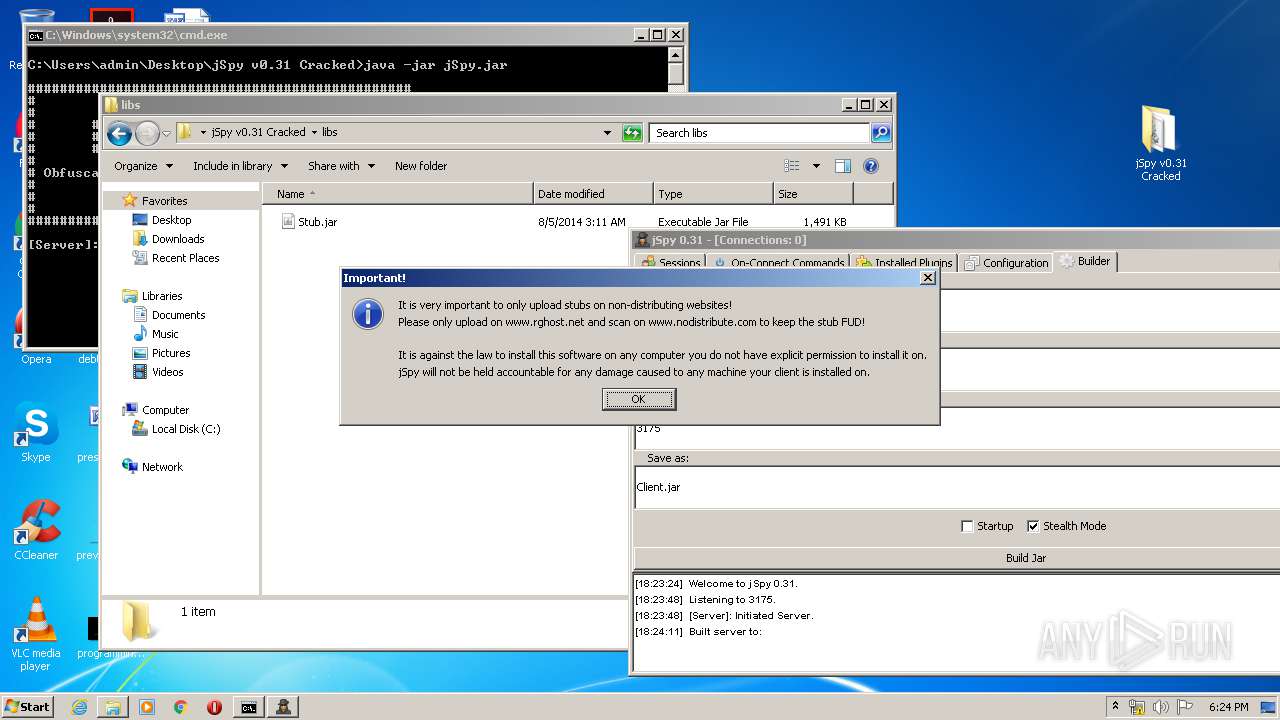The height and width of the screenshot is (720, 1280).
Task: Click the Explorer help icon
Action: [x=871, y=166]
